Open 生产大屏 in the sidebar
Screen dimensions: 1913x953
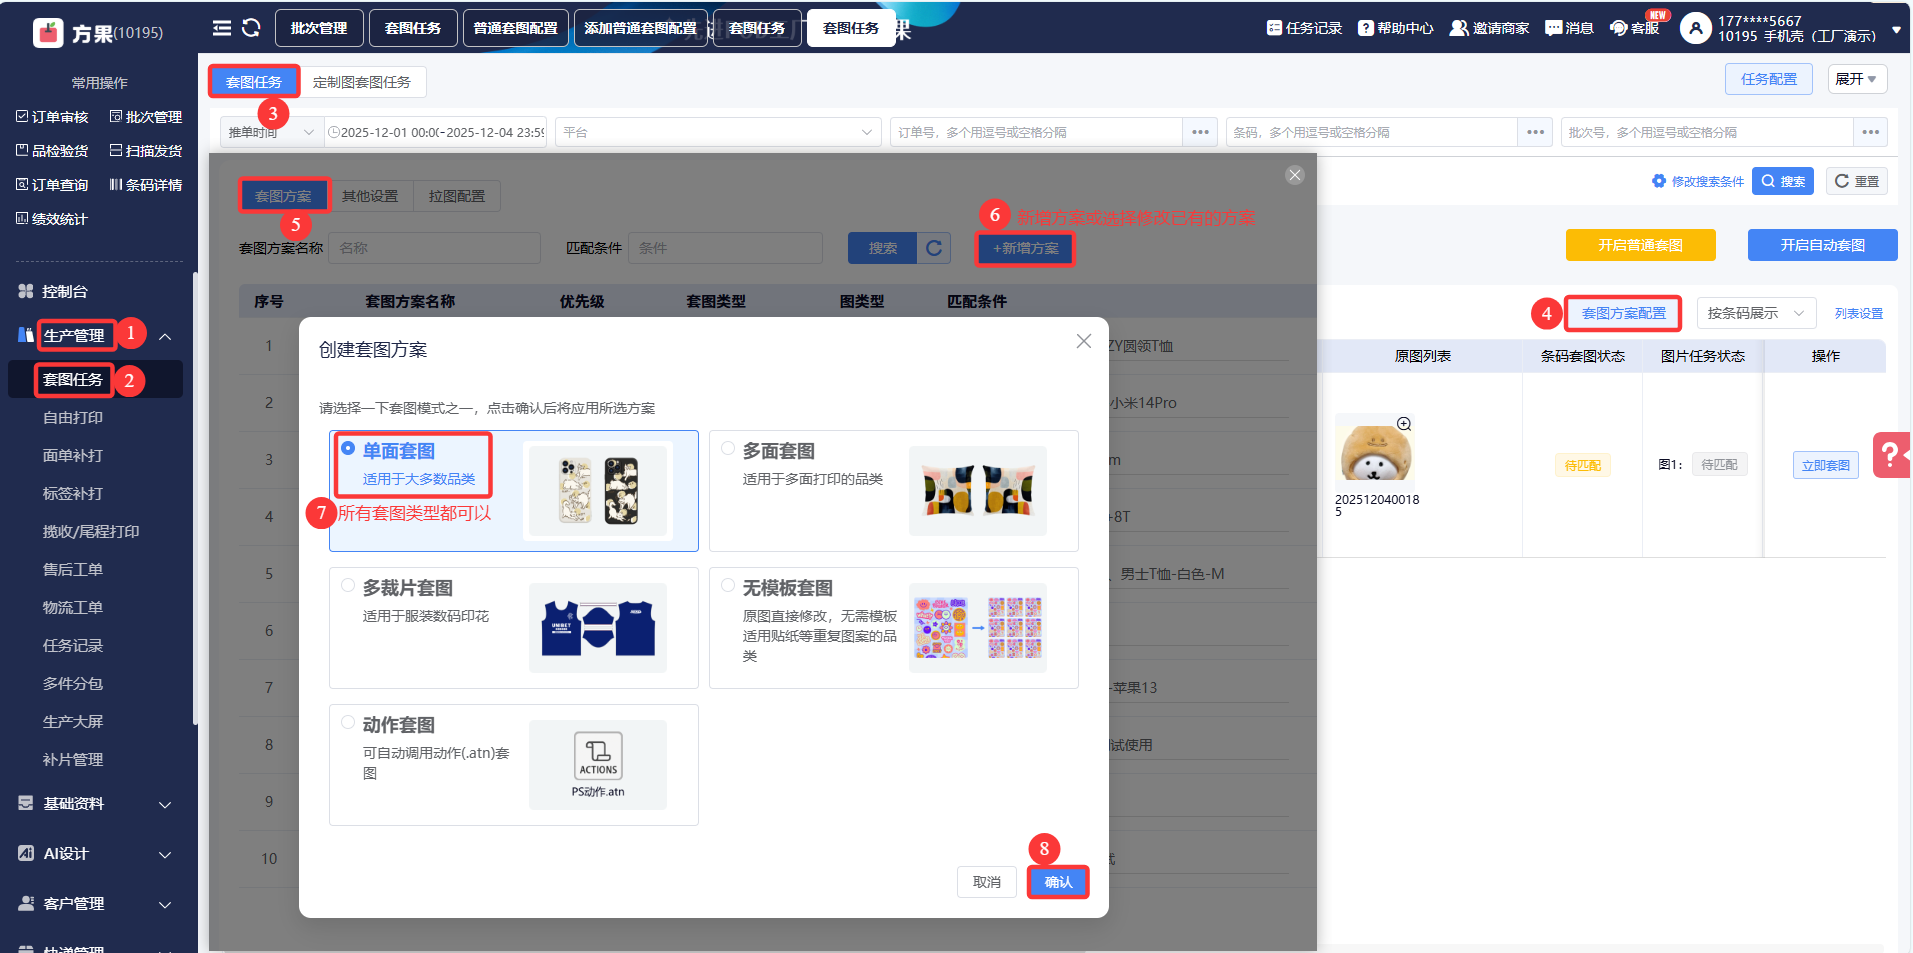pyautogui.click(x=73, y=722)
